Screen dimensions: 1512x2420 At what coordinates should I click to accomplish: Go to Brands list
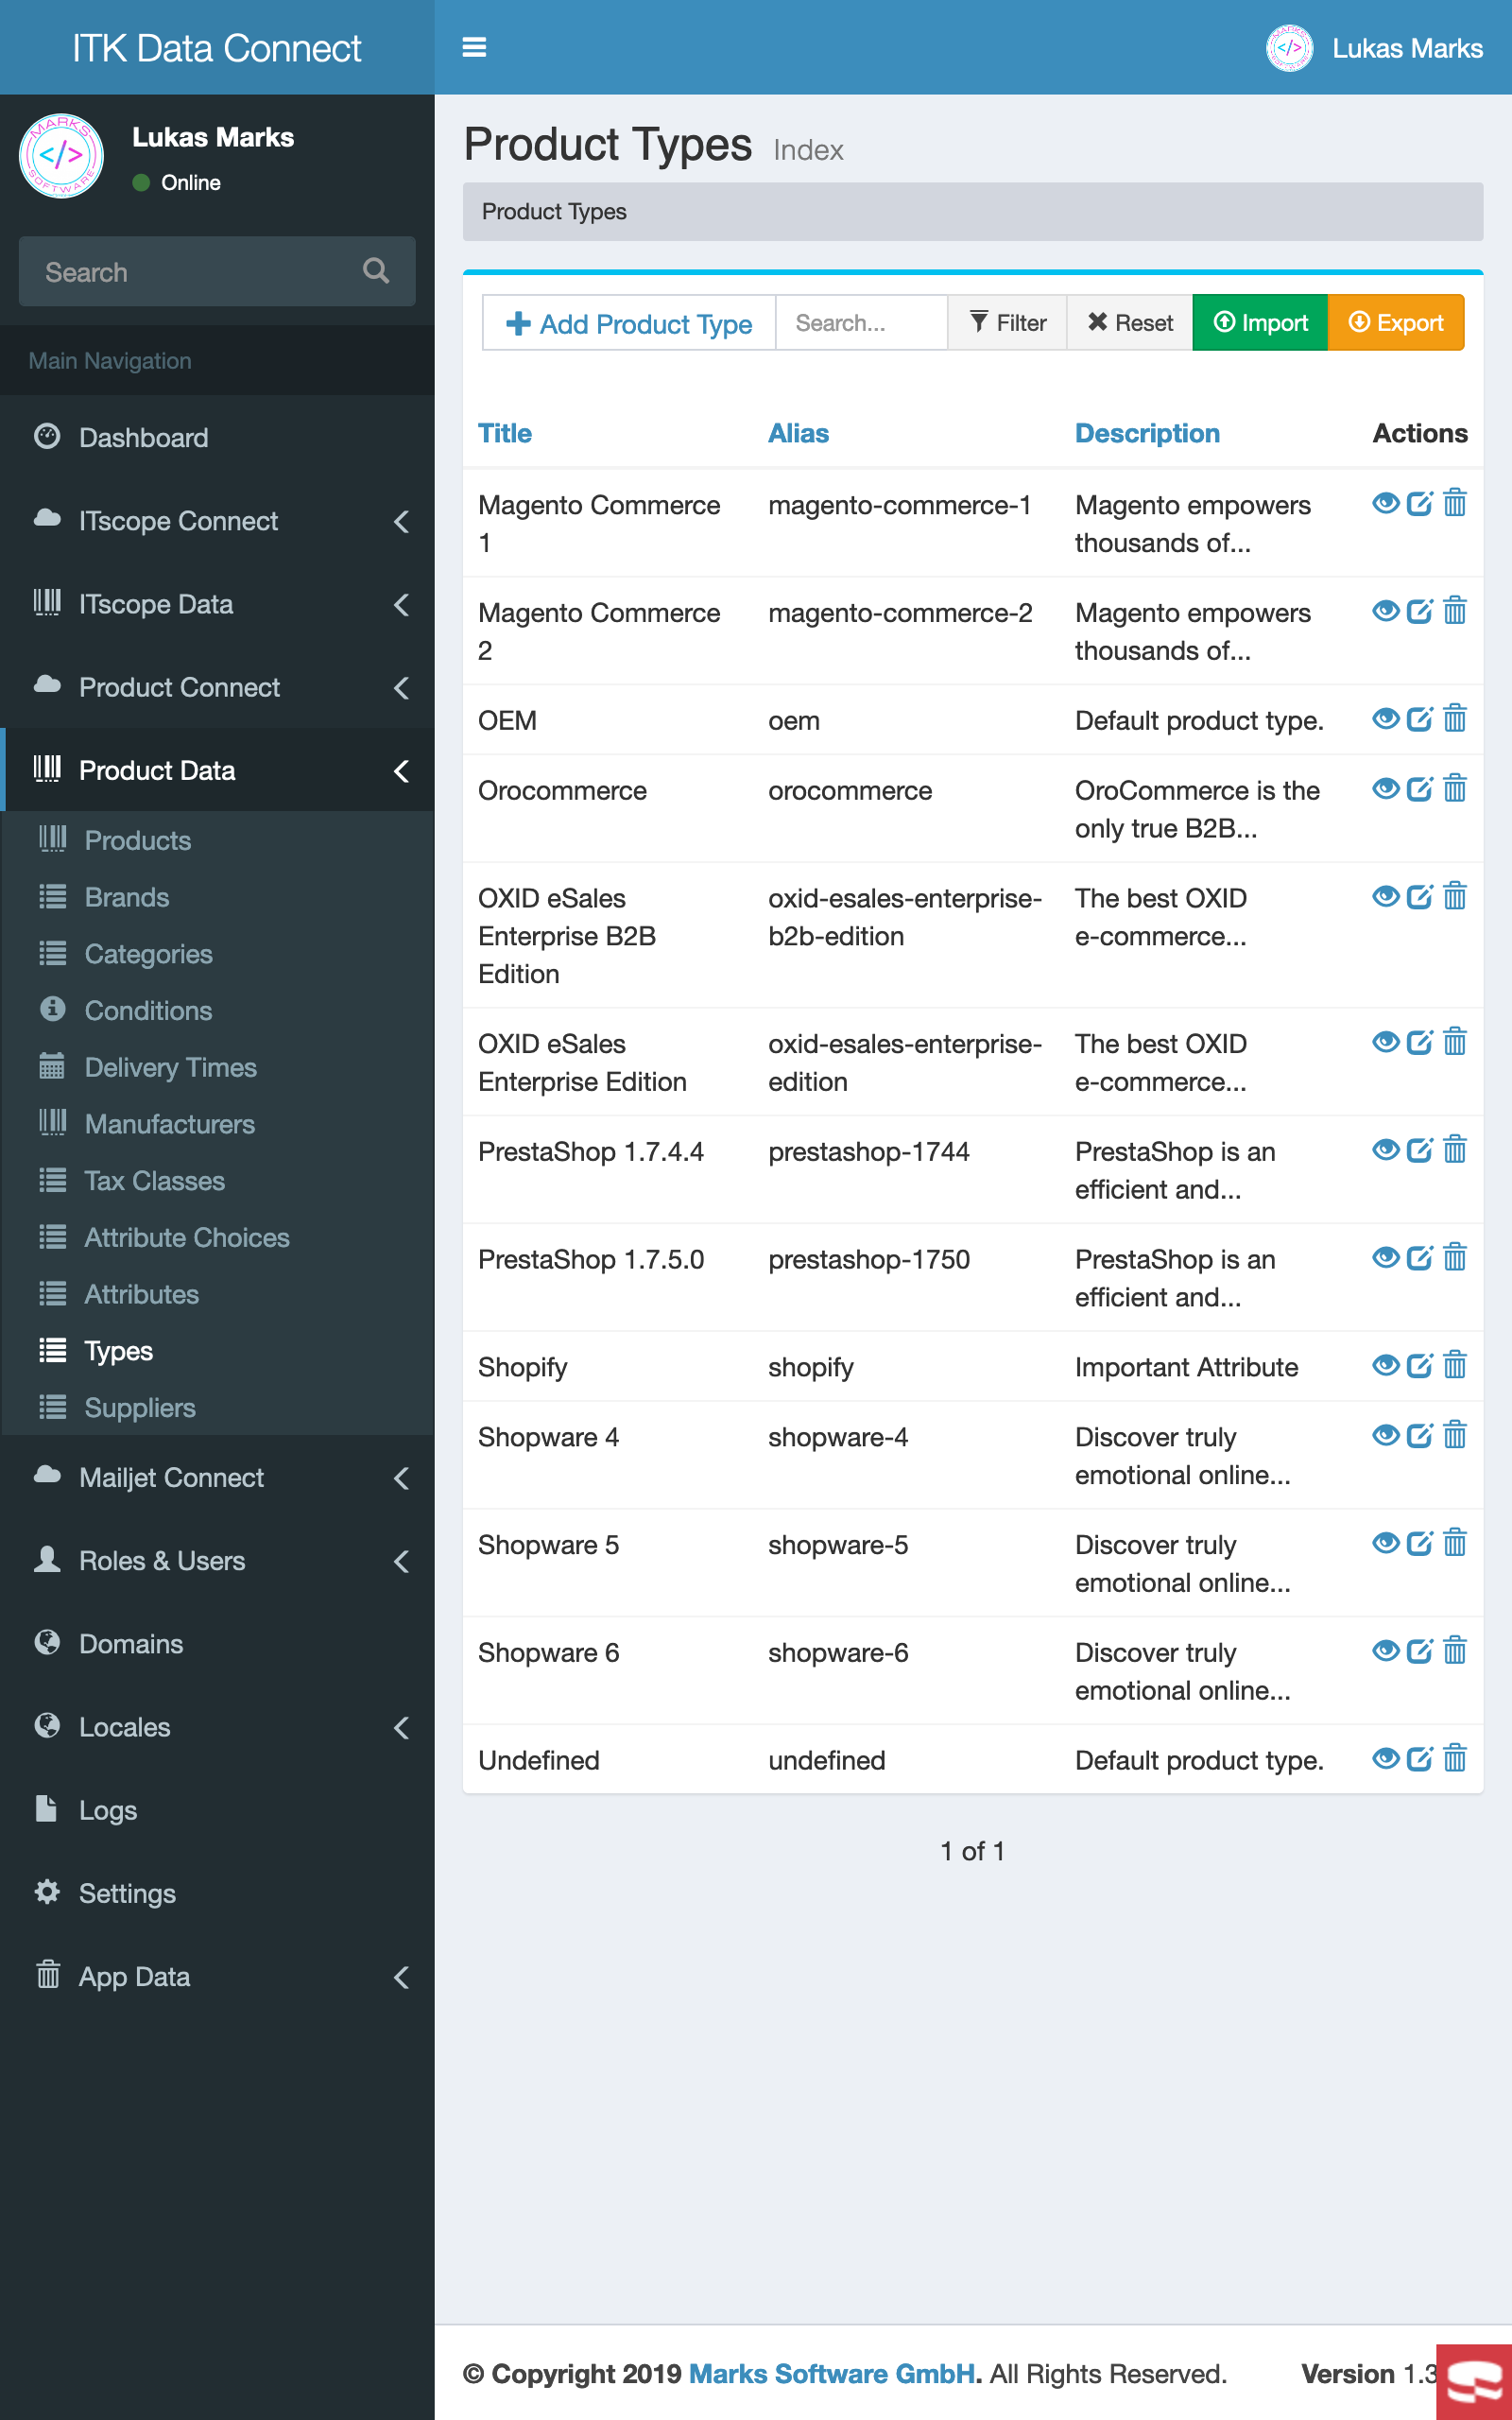tap(217, 897)
